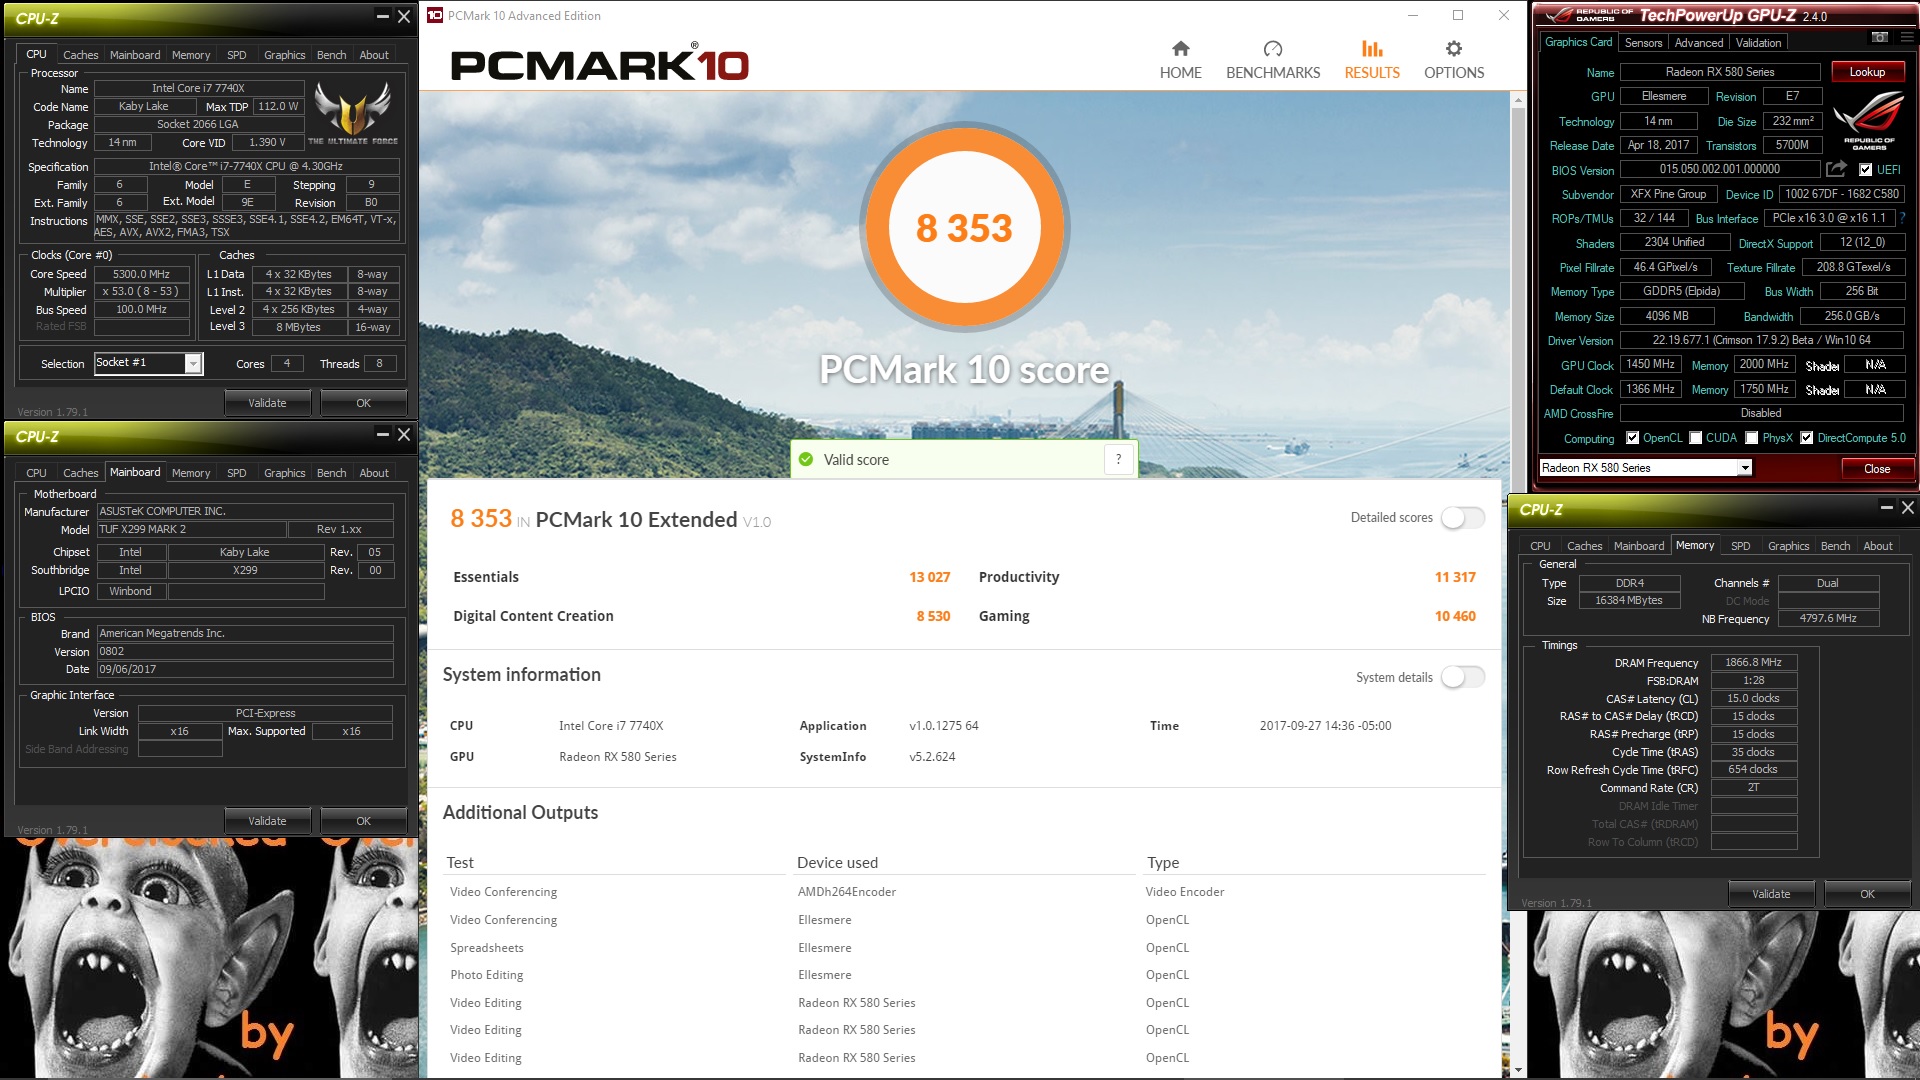Click Validate in CPU-Z Memory window
This screenshot has width=1920, height=1080.
[1771, 894]
